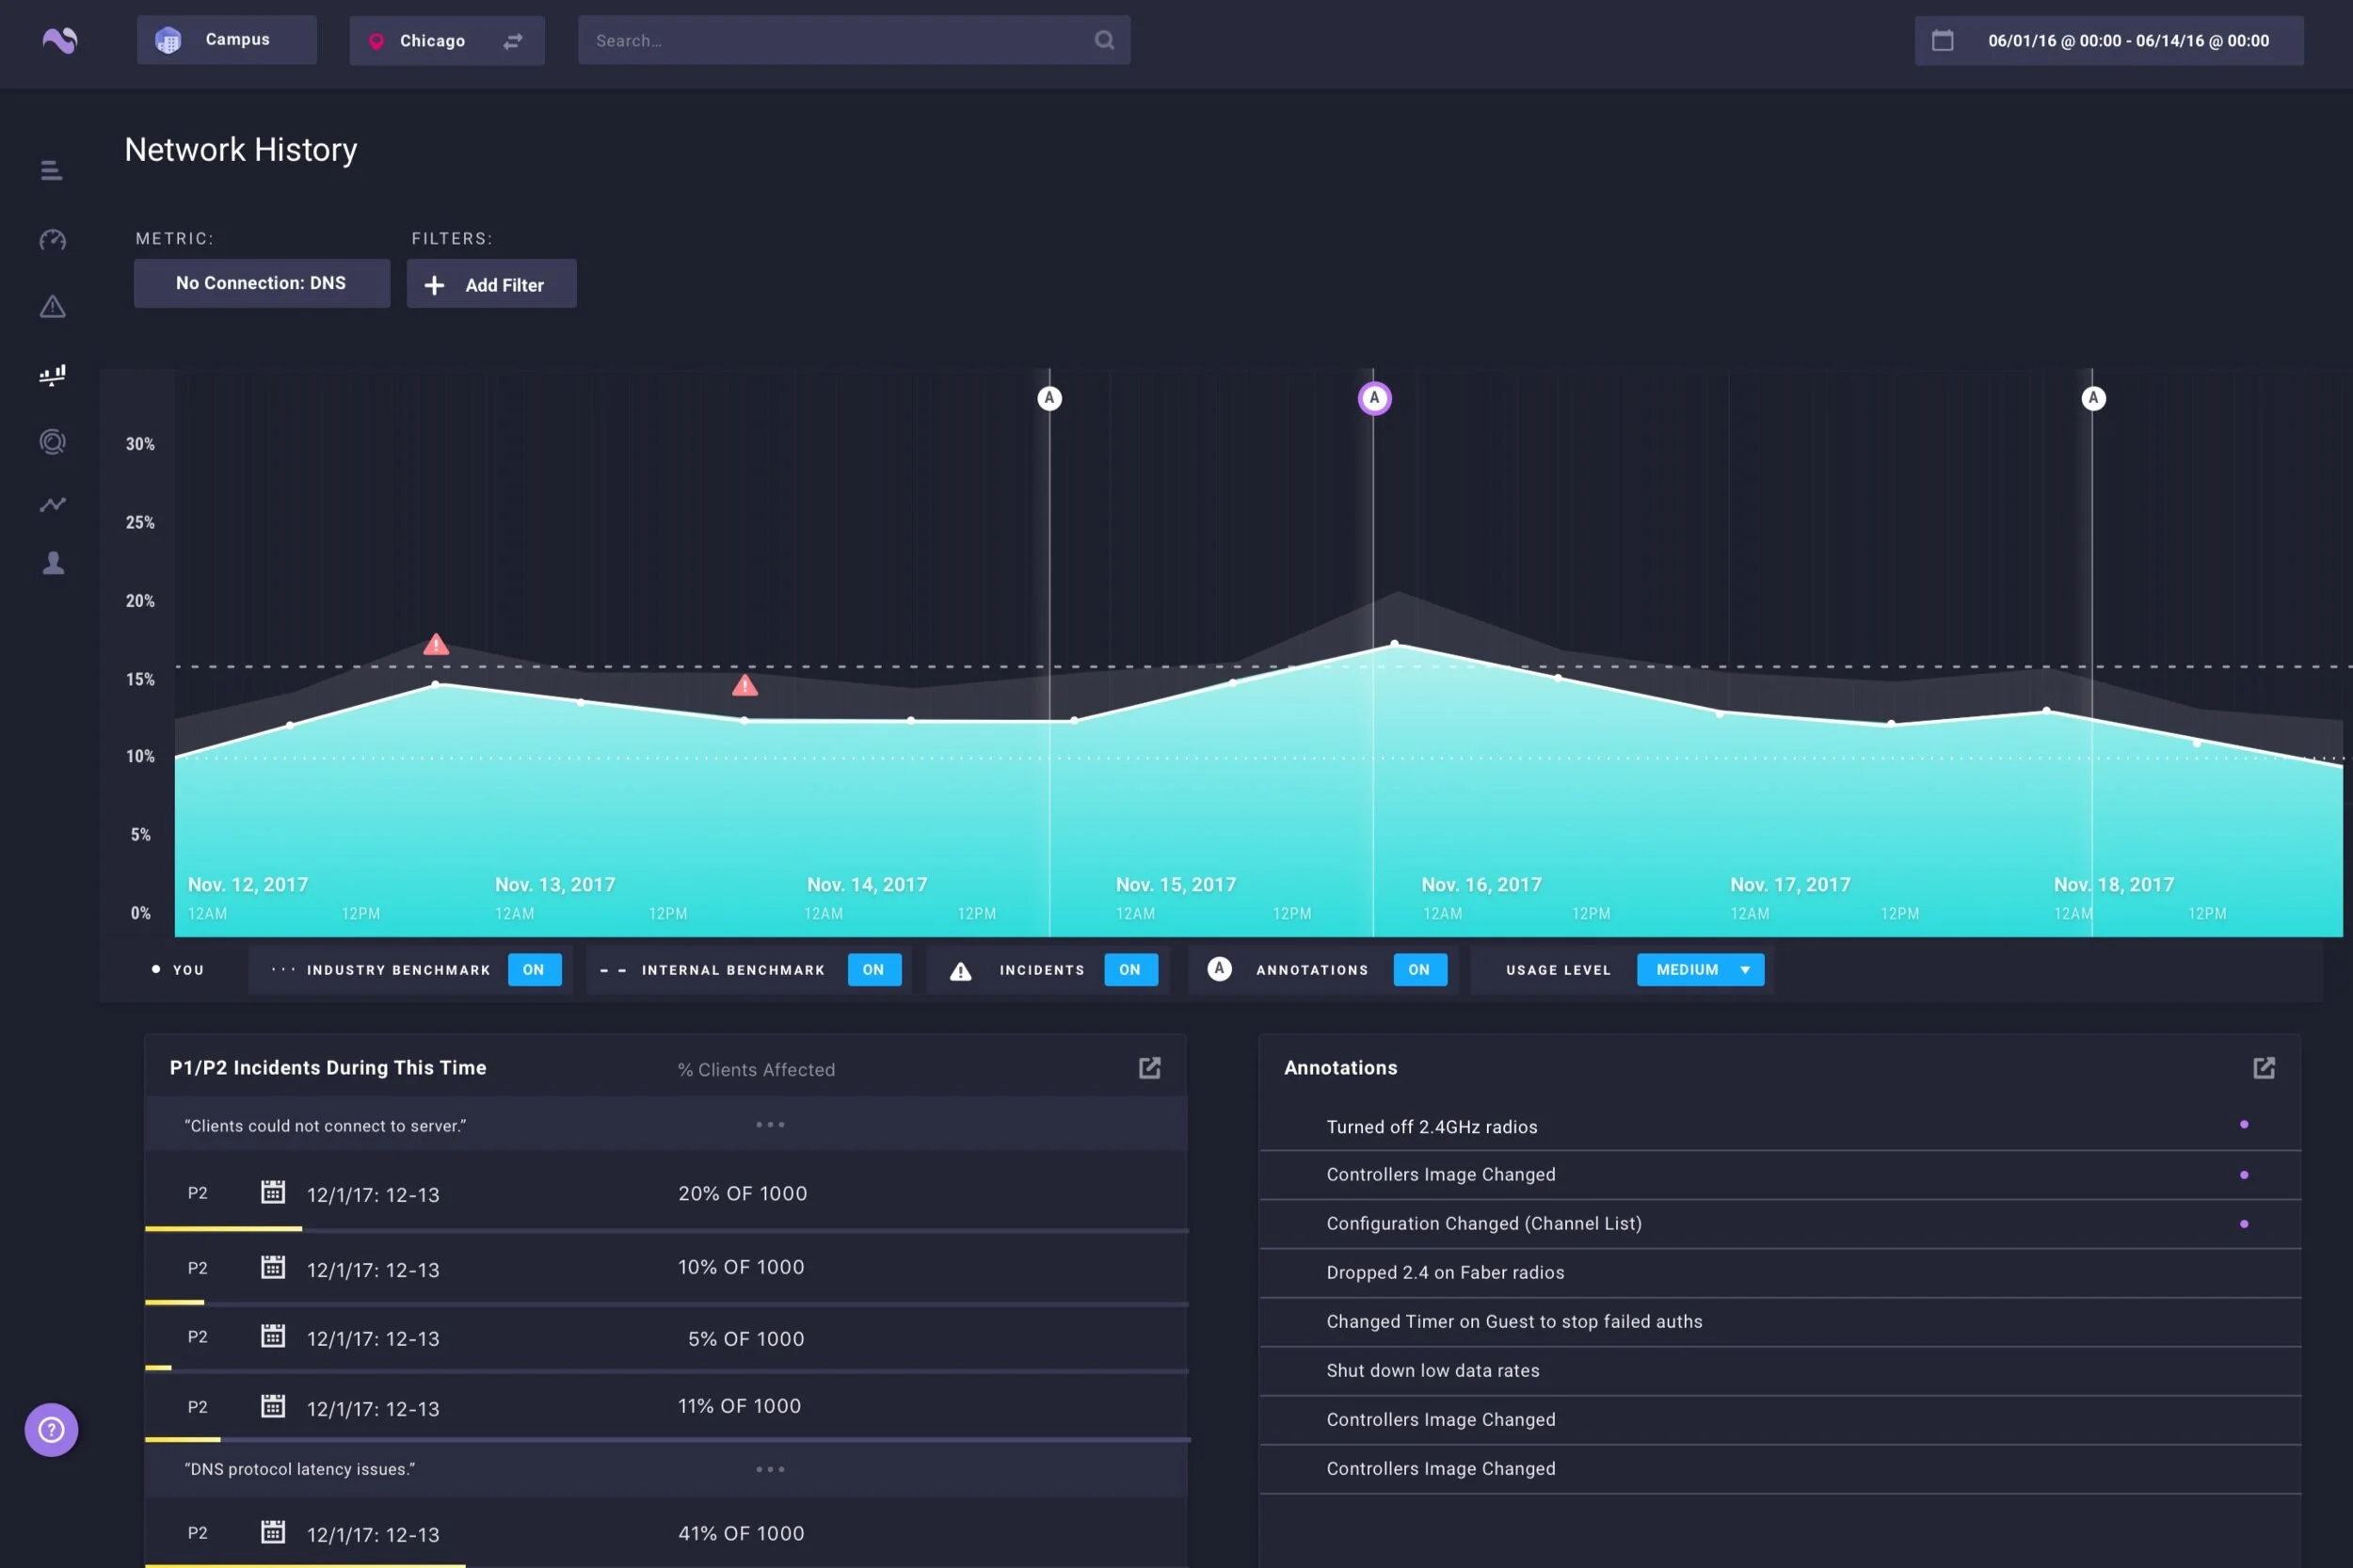Open the incidents warning triangle in the sidebar
Viewport: 2353px width, 1568px height.
(x=52, y=307)
